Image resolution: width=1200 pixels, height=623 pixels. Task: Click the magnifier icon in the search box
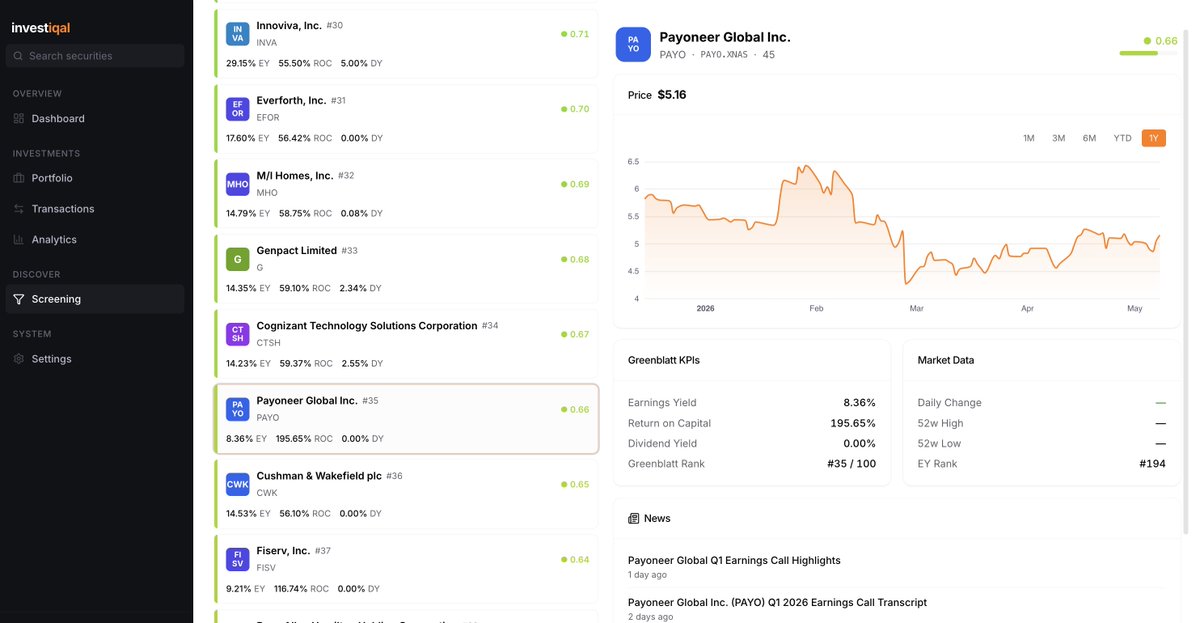[19, 56]
